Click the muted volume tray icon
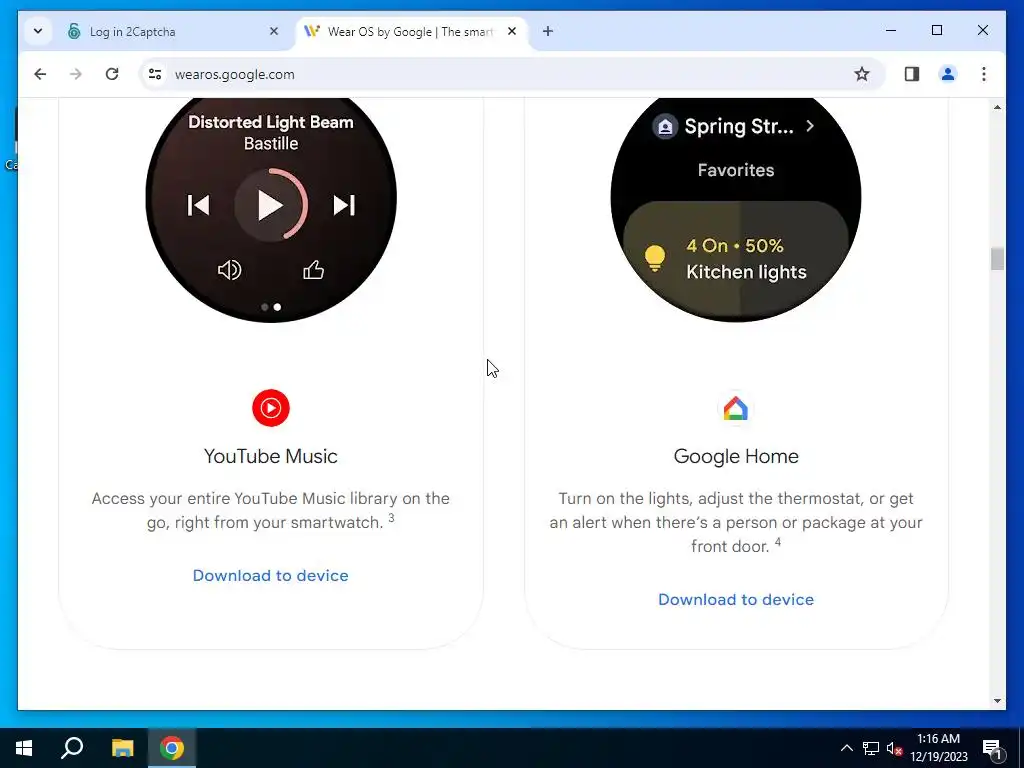The width and height of the screenshot is (1024, 768). tap(895, 748)
